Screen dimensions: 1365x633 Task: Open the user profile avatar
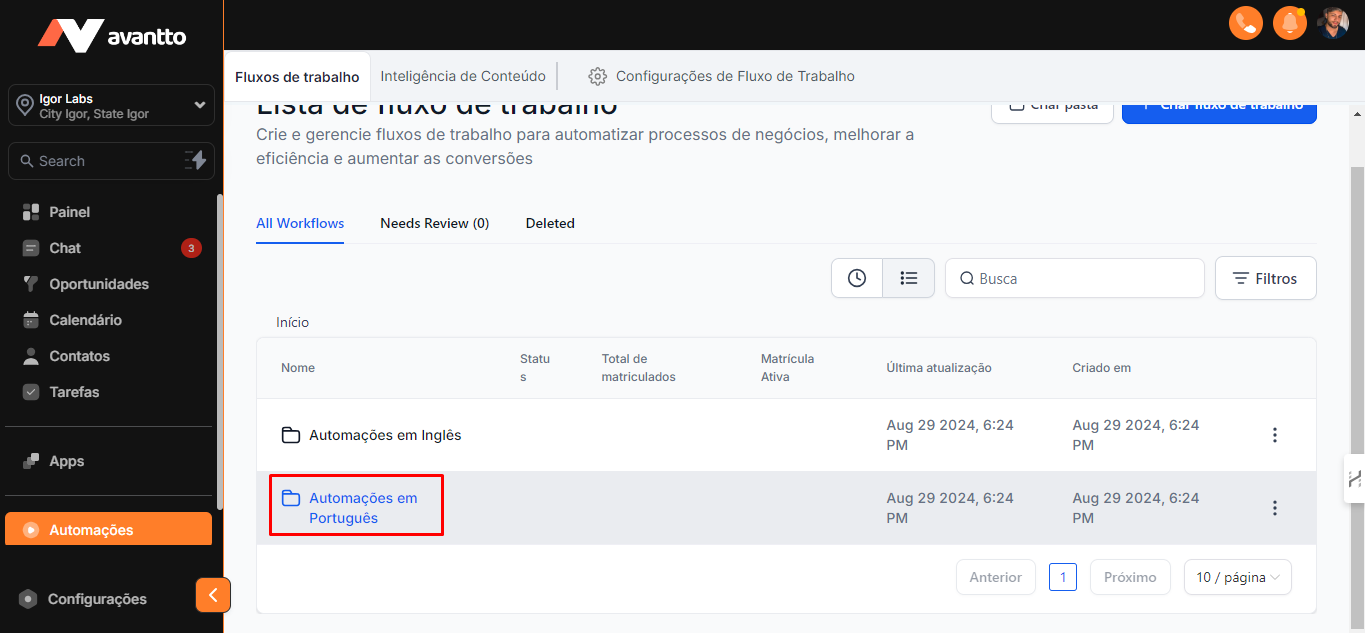pos(1333,23)
